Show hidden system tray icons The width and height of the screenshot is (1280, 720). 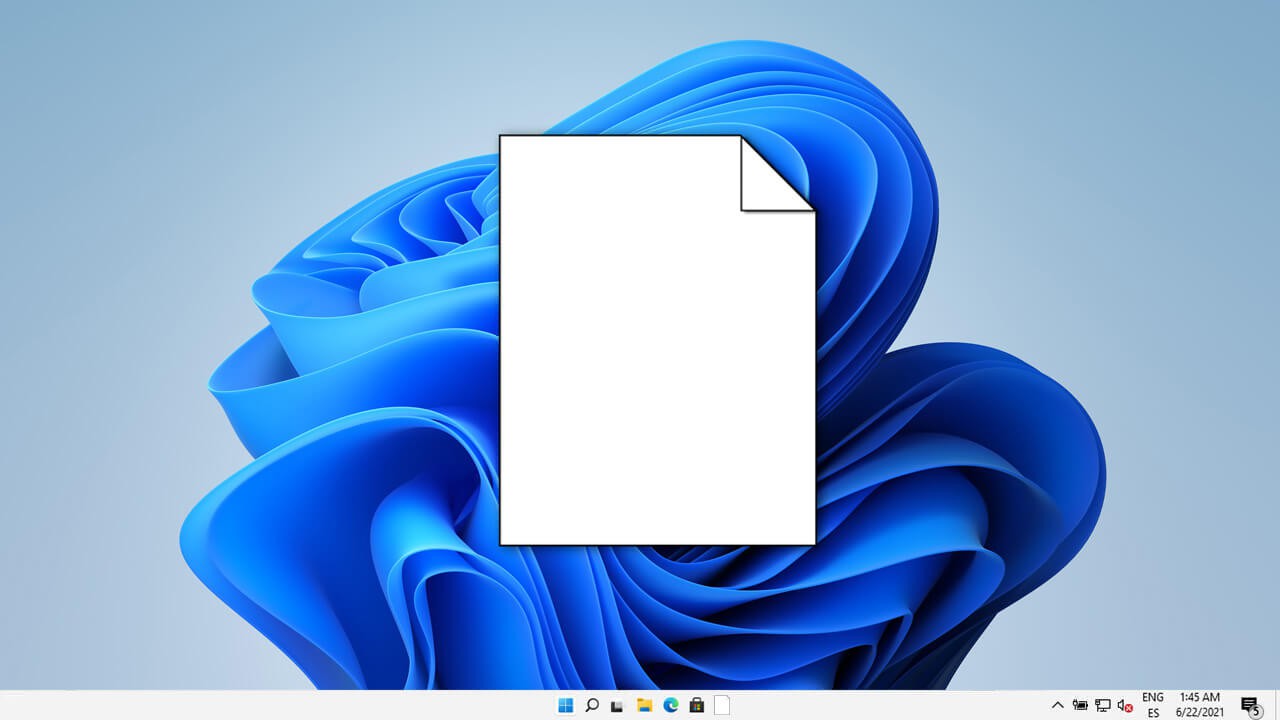click(x=1057, y=705)
